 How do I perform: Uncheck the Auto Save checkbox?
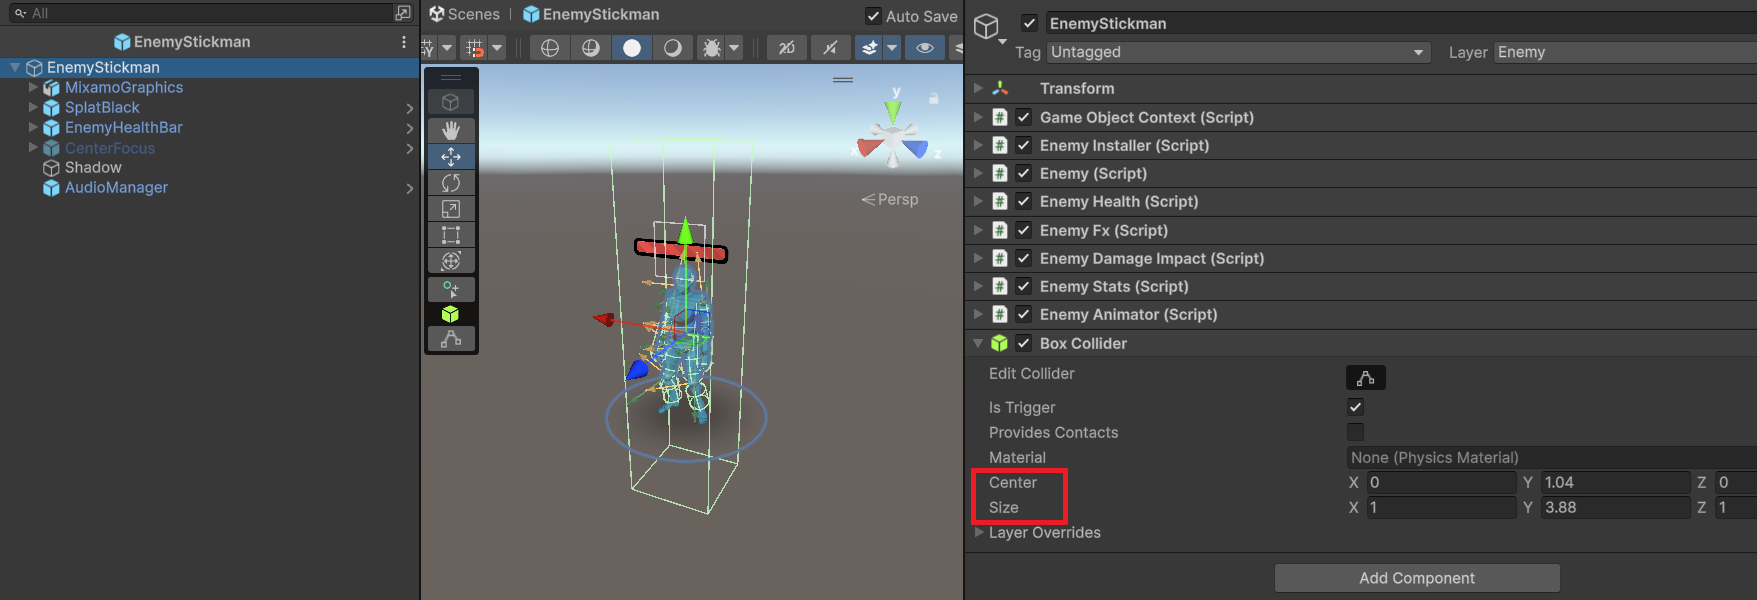[873, 16]
